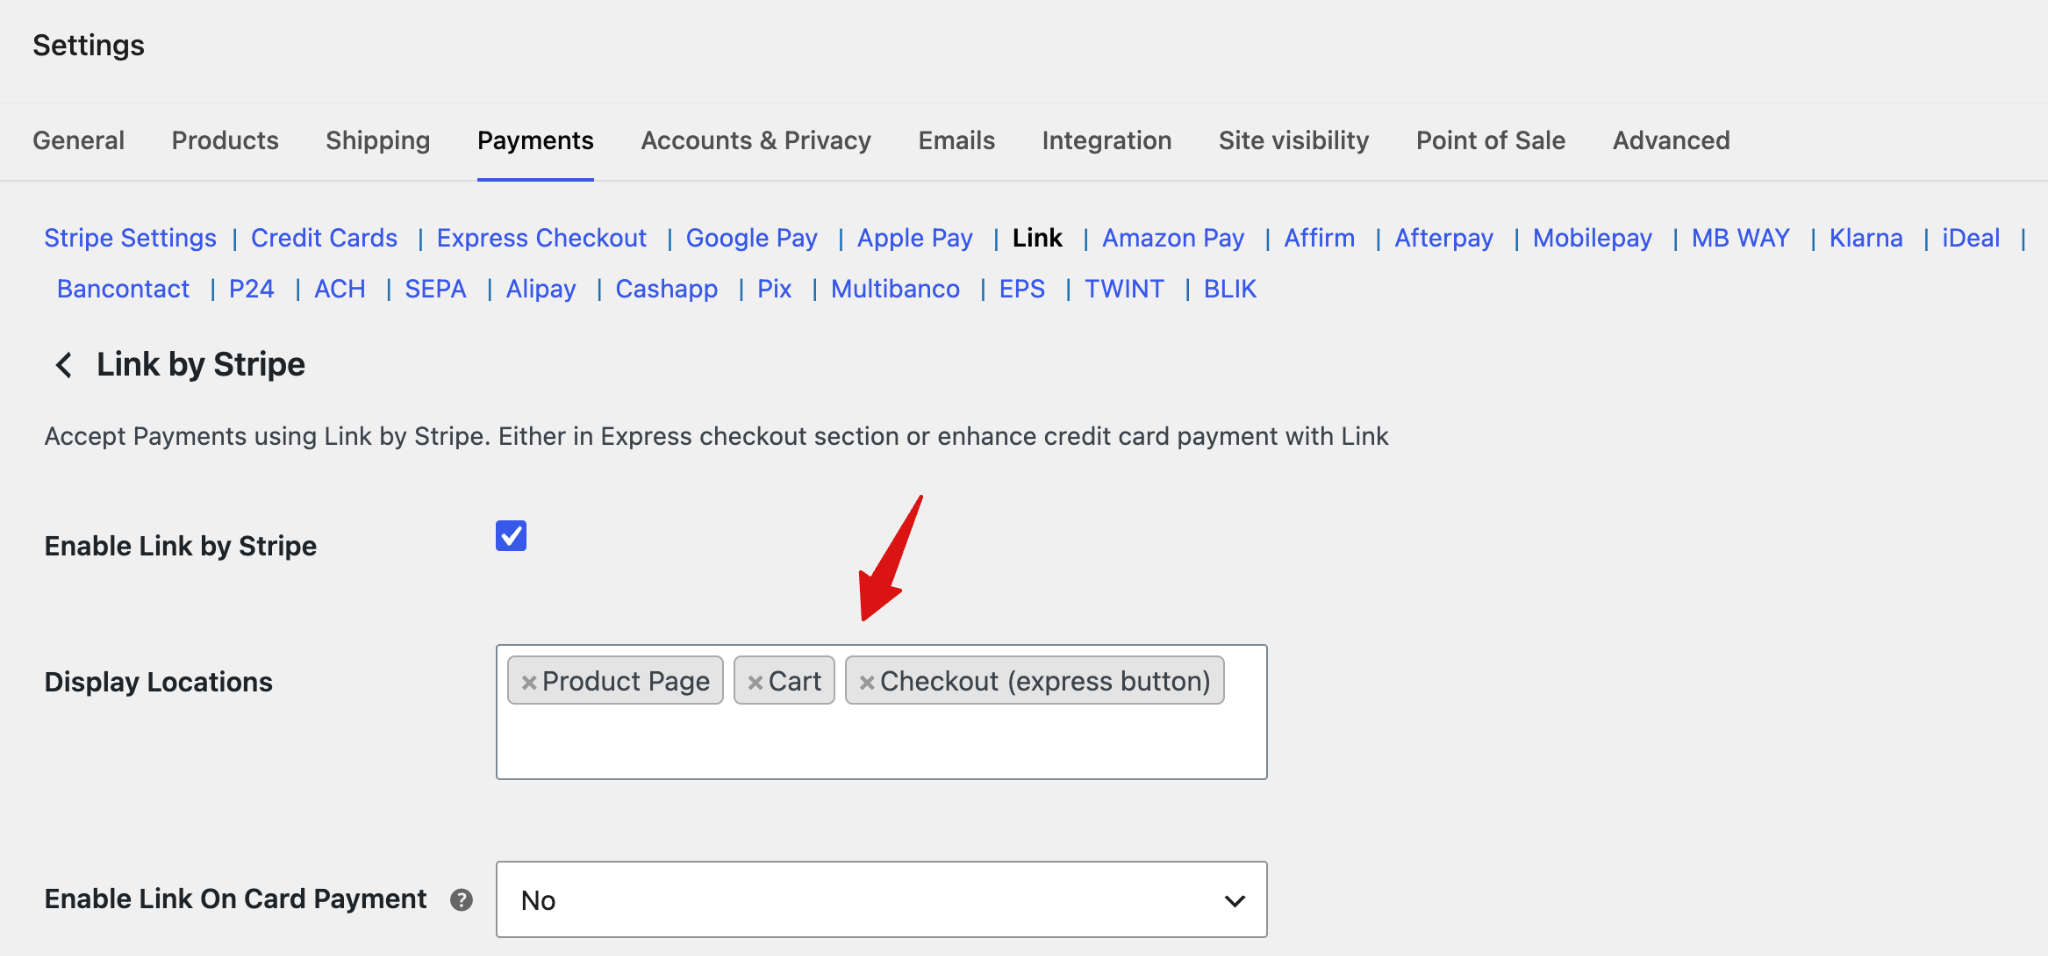Open the Credit Cards section
Image resolution: width=2048 pixels, height=956 pixels.
coord(324,238)
